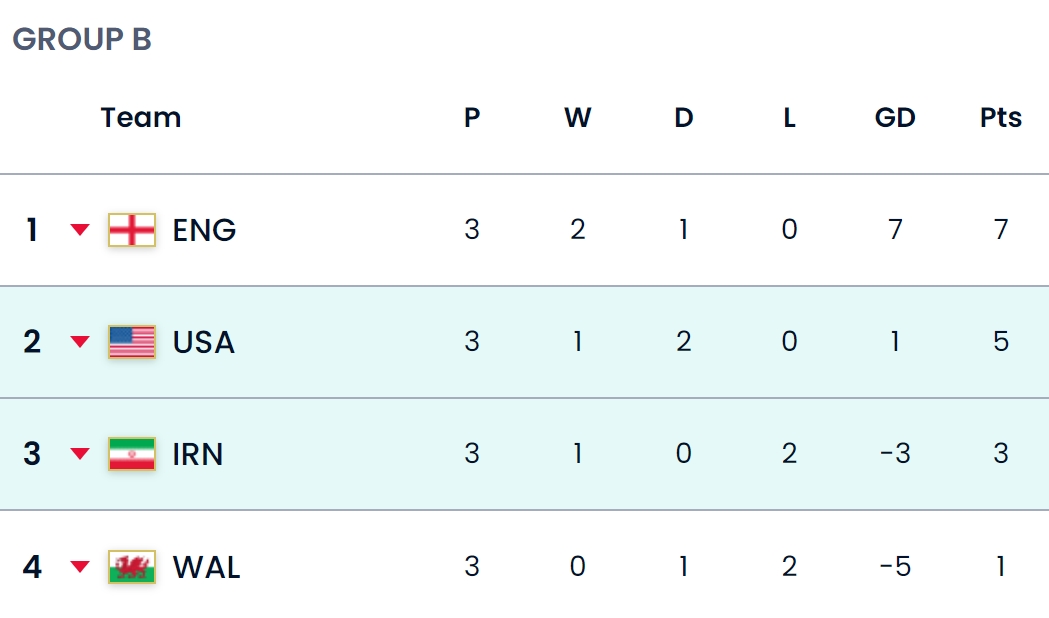Click the Team column header

(x=141, y=118)
